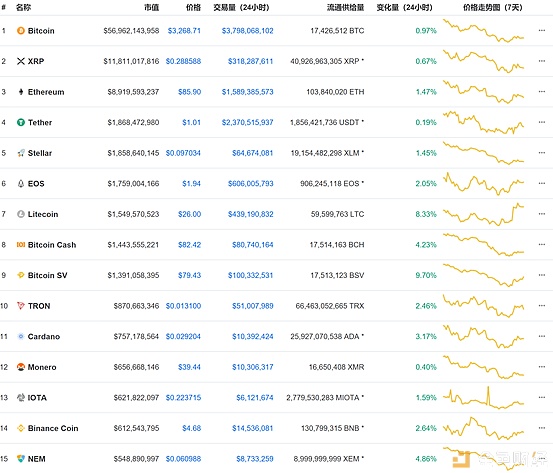Click the Tether logo icon
This screenshot has height=473, width=553.
21,122
